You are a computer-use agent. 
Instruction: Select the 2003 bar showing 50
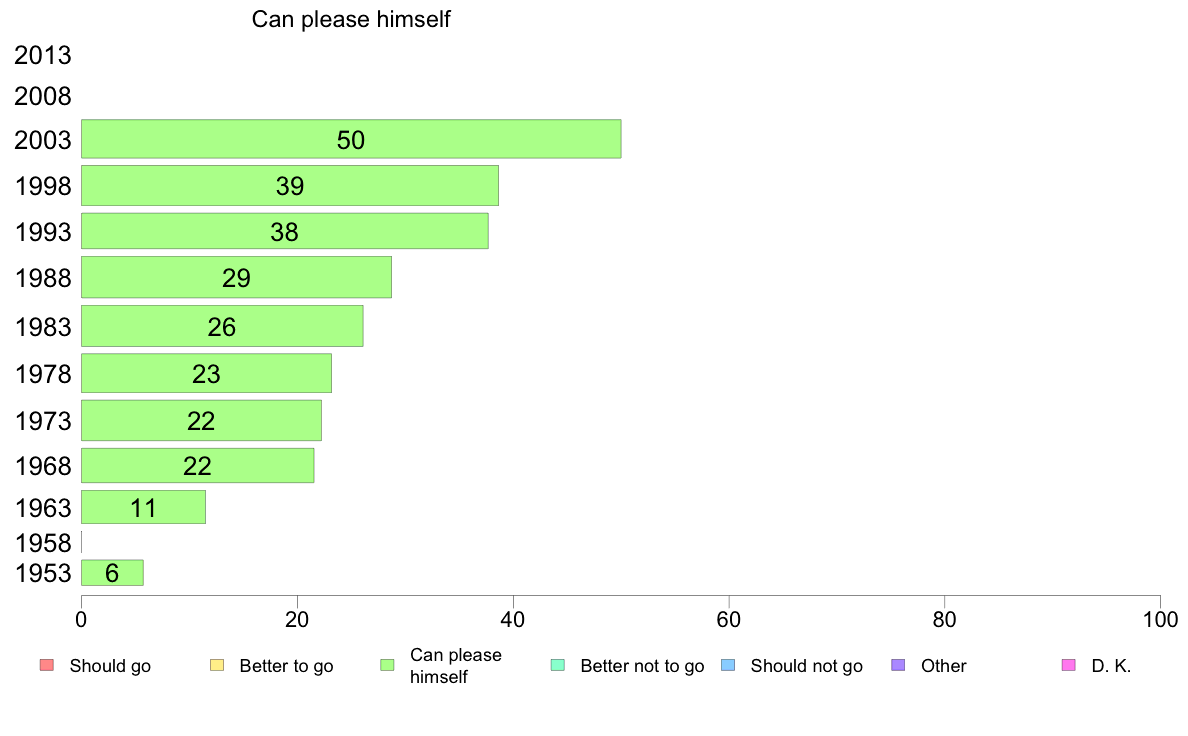click(x=351, y=139)
